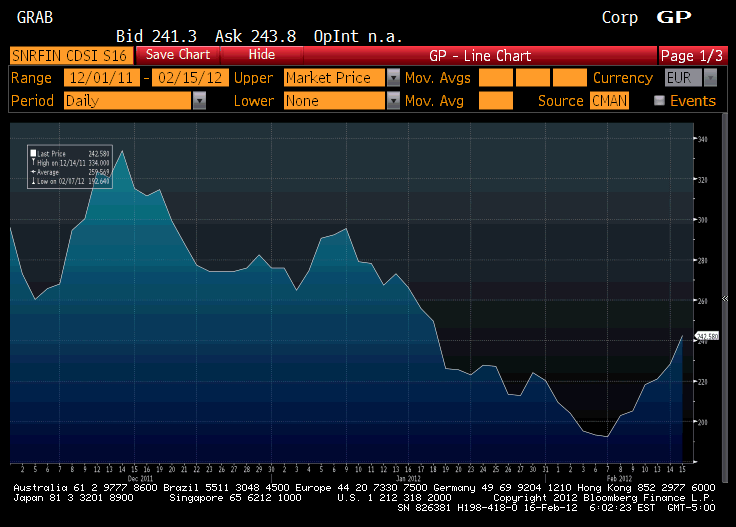736x527 pixels.
Task: Click the Currency label
Action: pos(623,77)
